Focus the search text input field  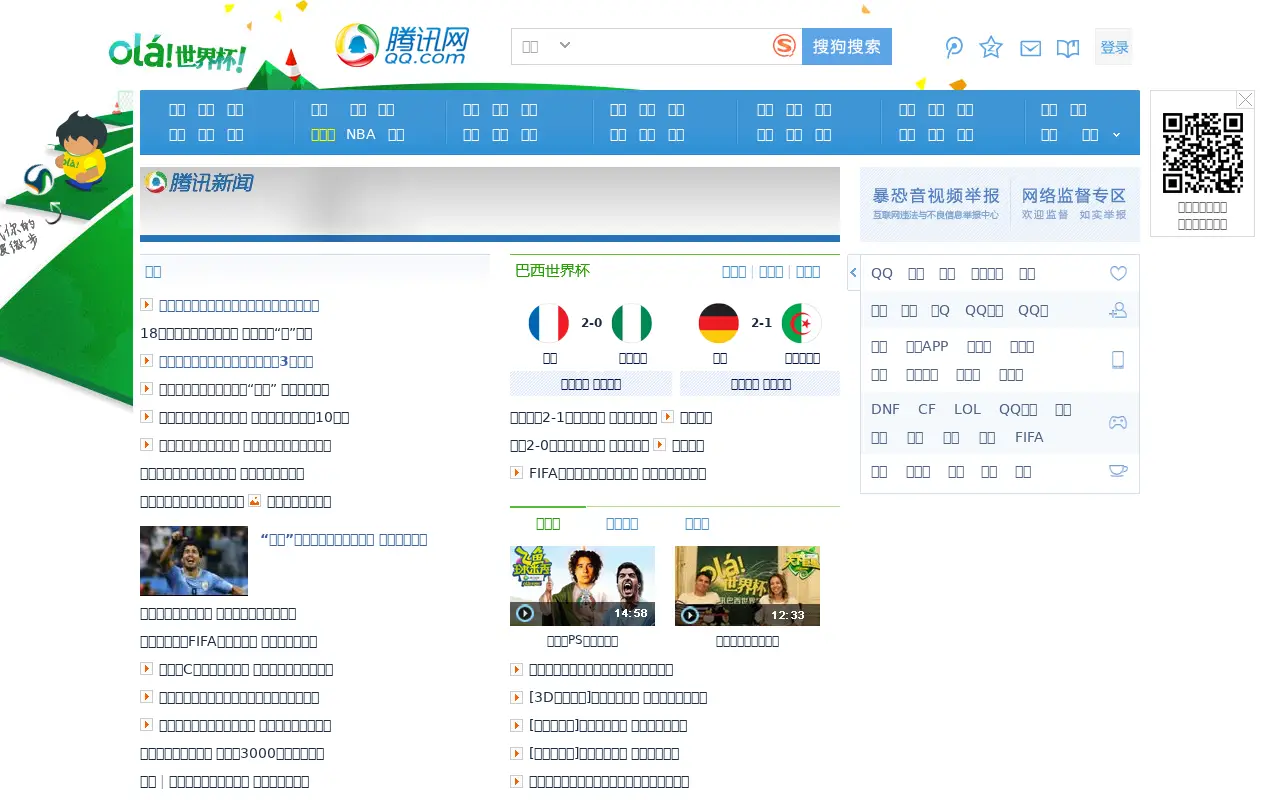(x=672, y=46)
